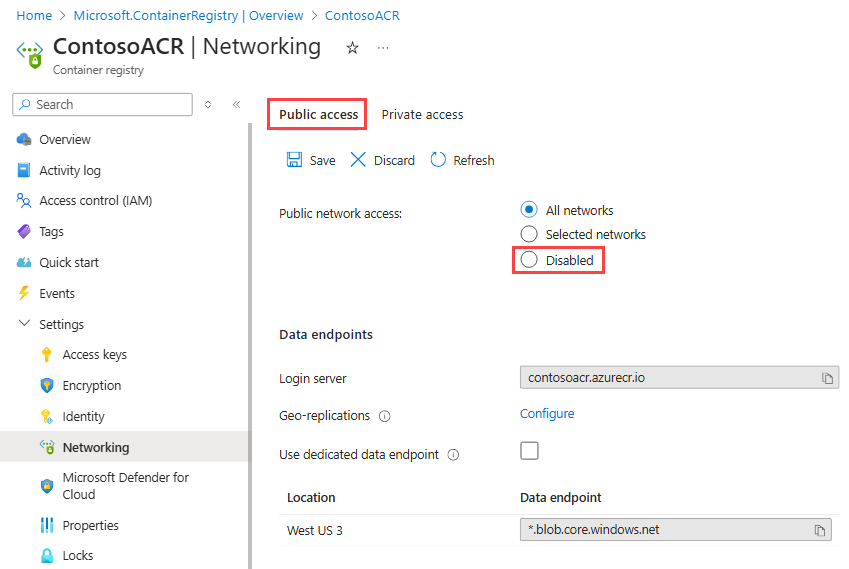Select the All networks radio option
Viewport: 849px width, 569px height.
[x=530, y=210]
